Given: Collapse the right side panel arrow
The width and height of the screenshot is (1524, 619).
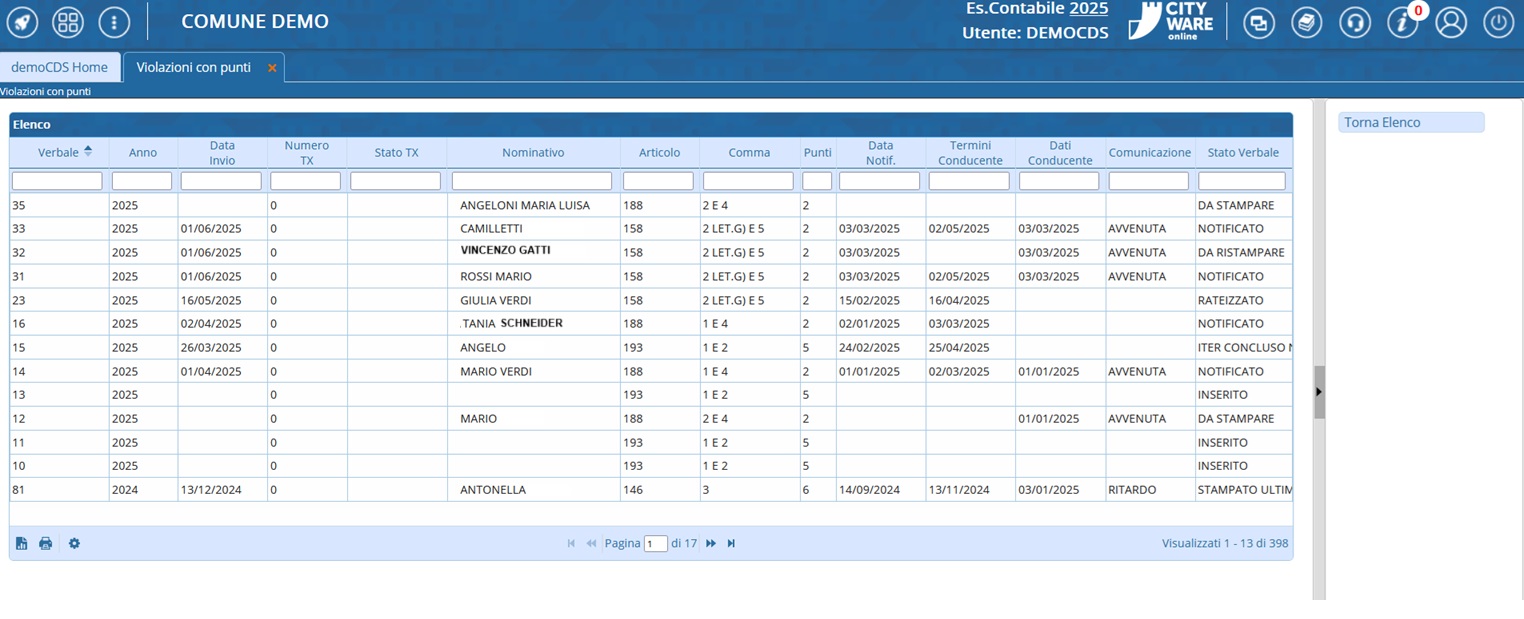Looking at the screenshot, I should pyautogui.click(x=1319, y=392).
